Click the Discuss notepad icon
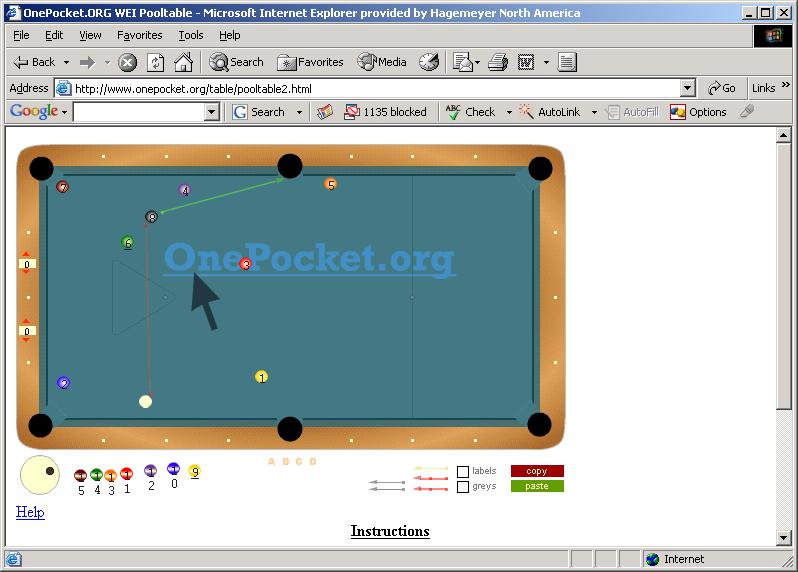The width and height of the screenshot is (798, 572). pyautogui.click(x=566, y=62)
